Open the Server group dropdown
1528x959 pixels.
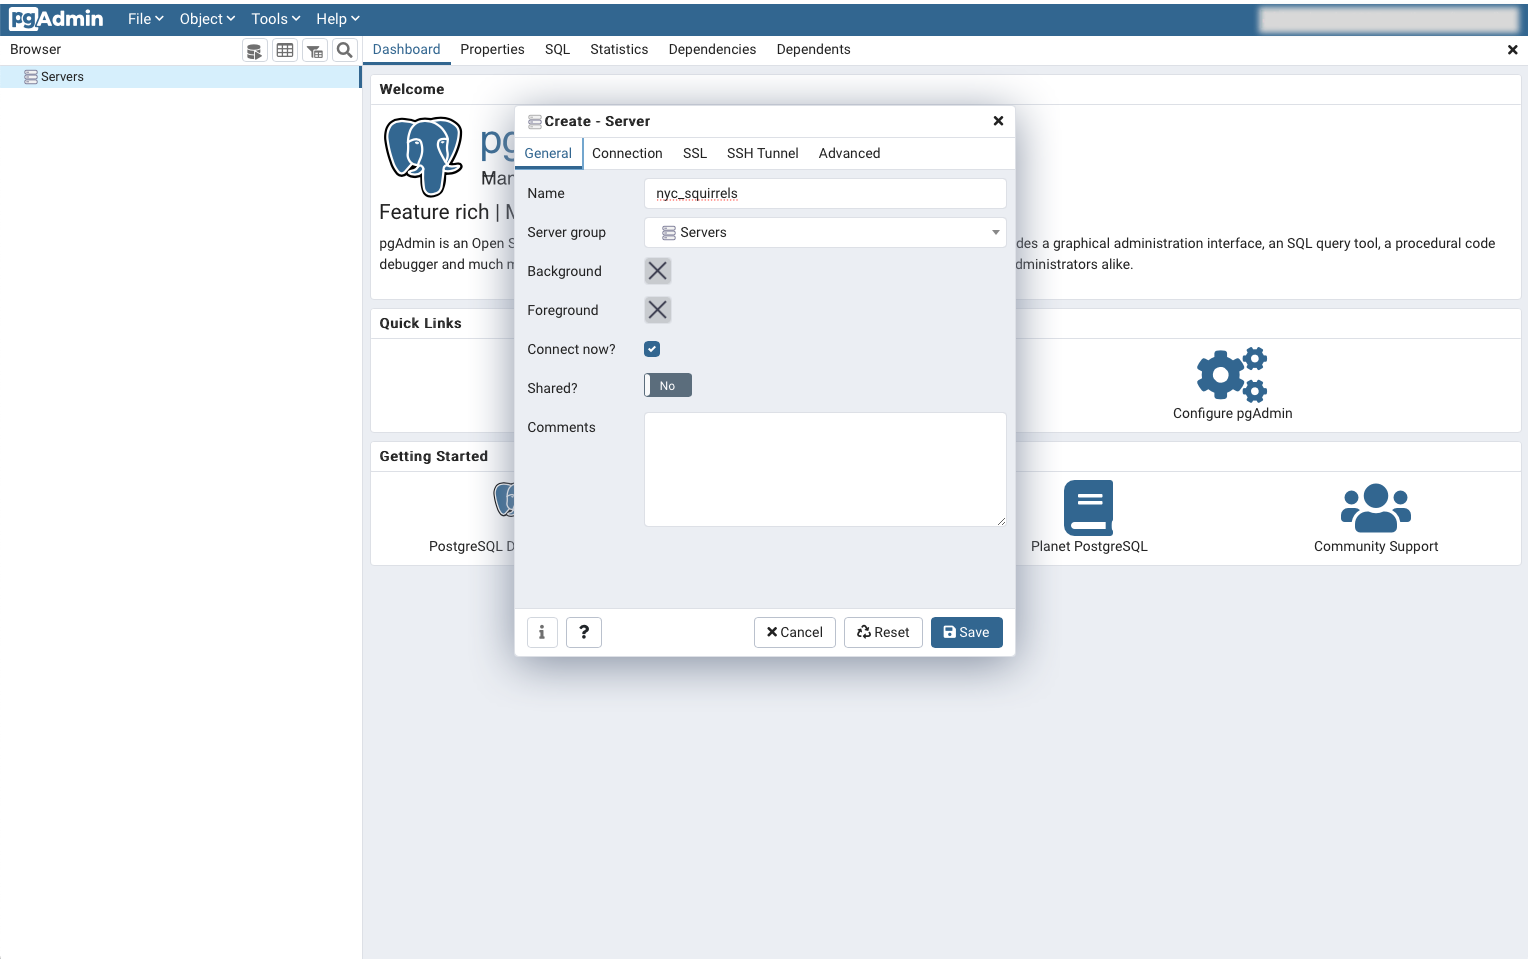click(825, 232)
